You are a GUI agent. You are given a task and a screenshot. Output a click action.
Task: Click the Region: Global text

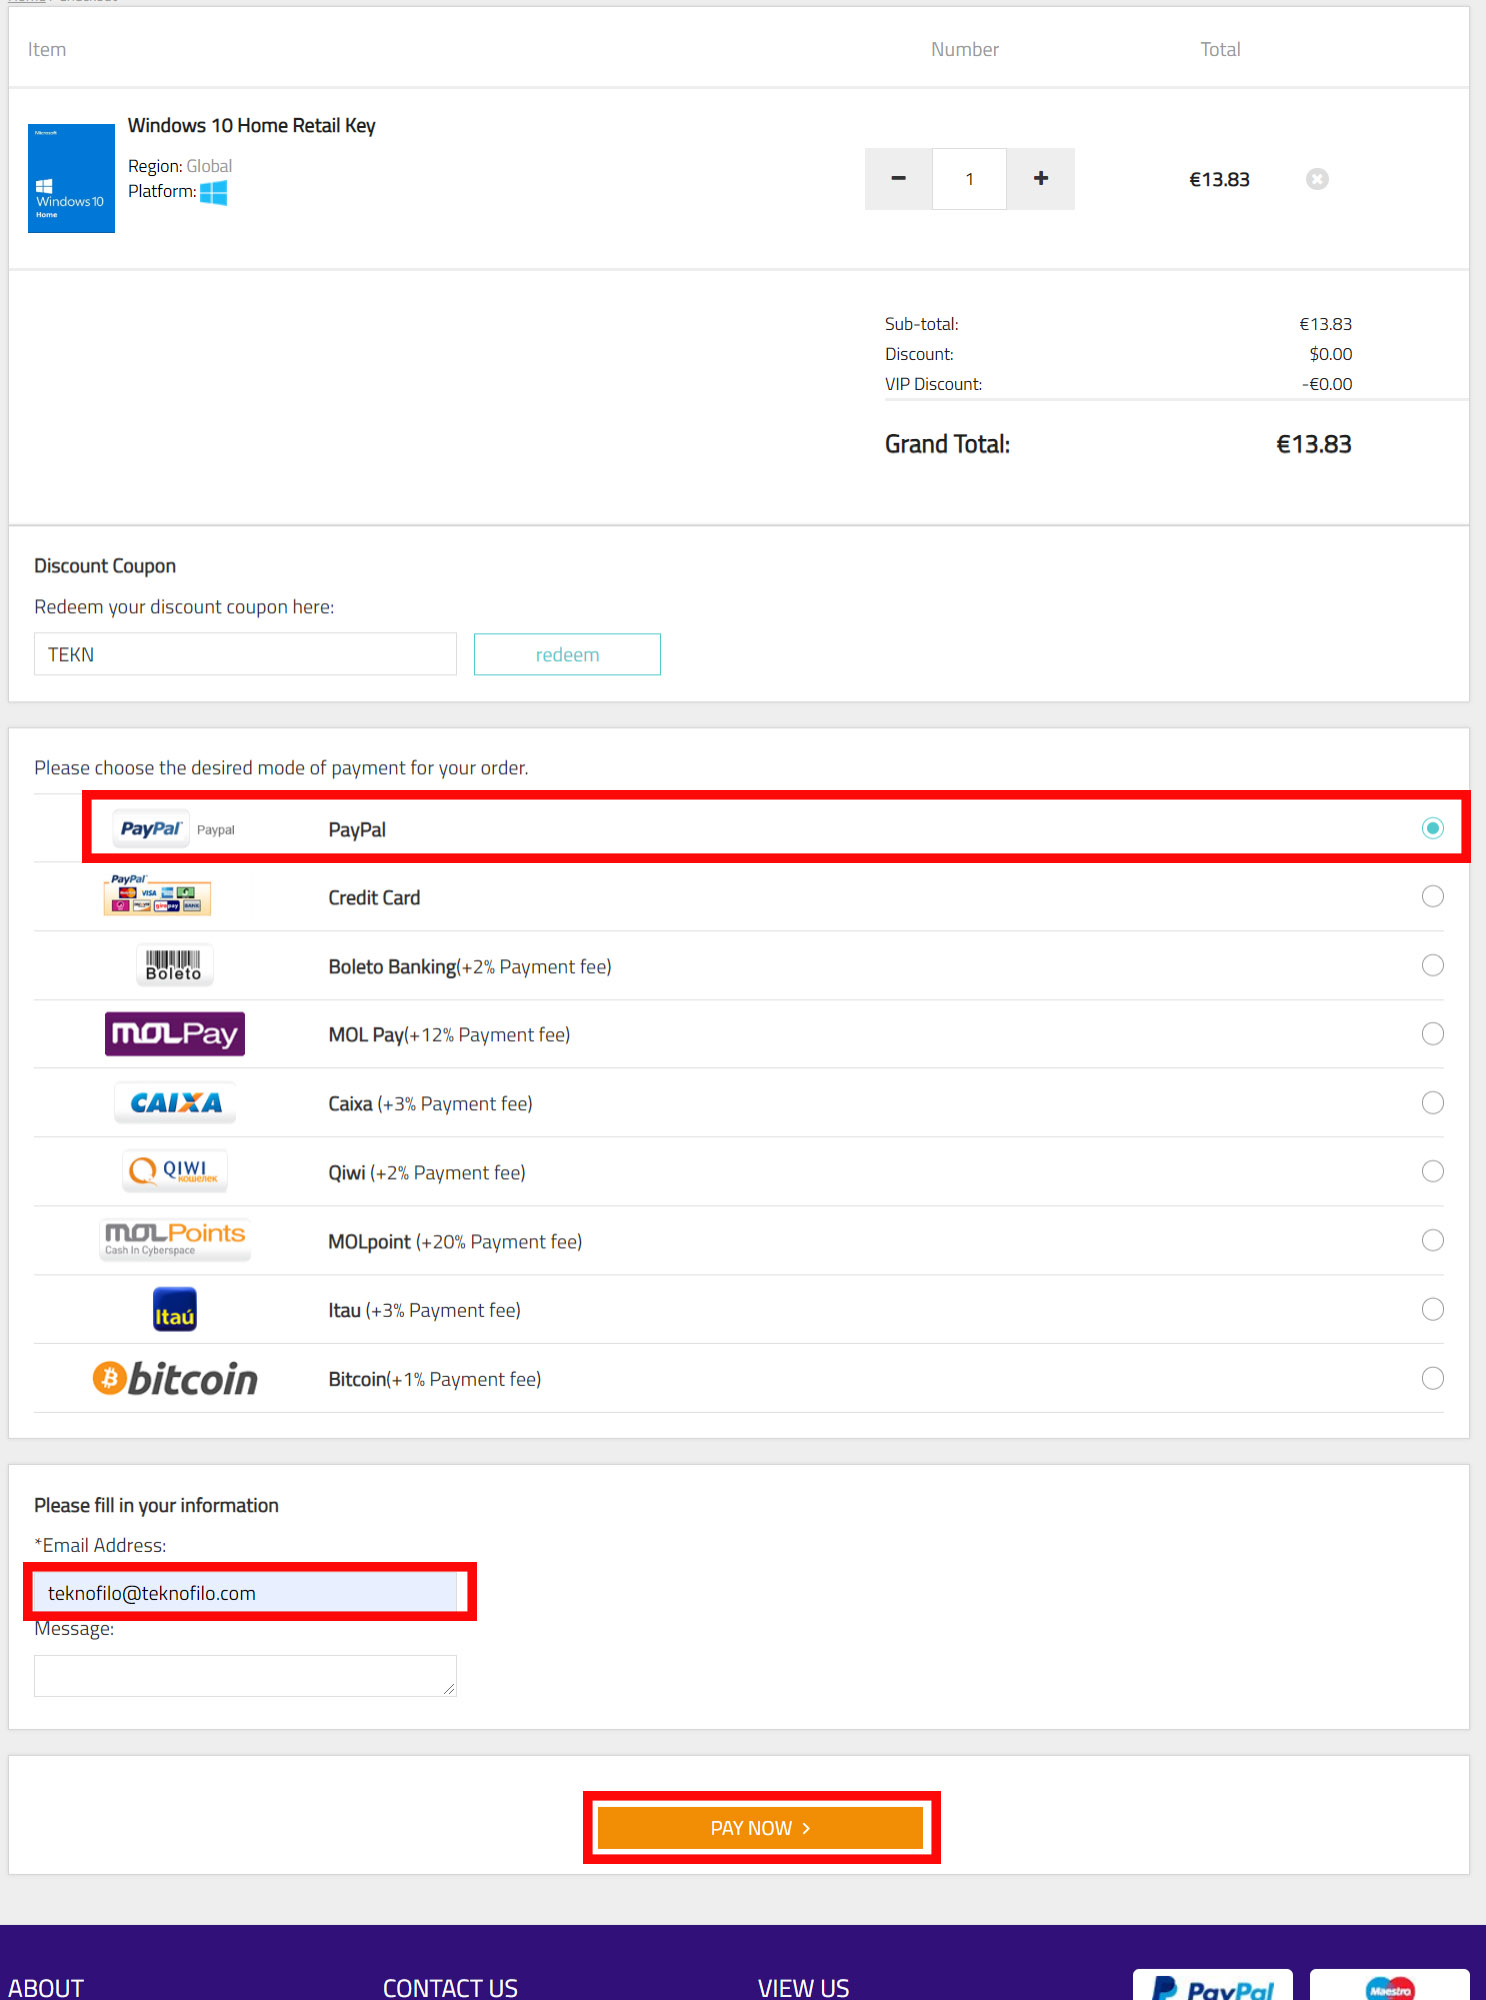click(180, 166)
